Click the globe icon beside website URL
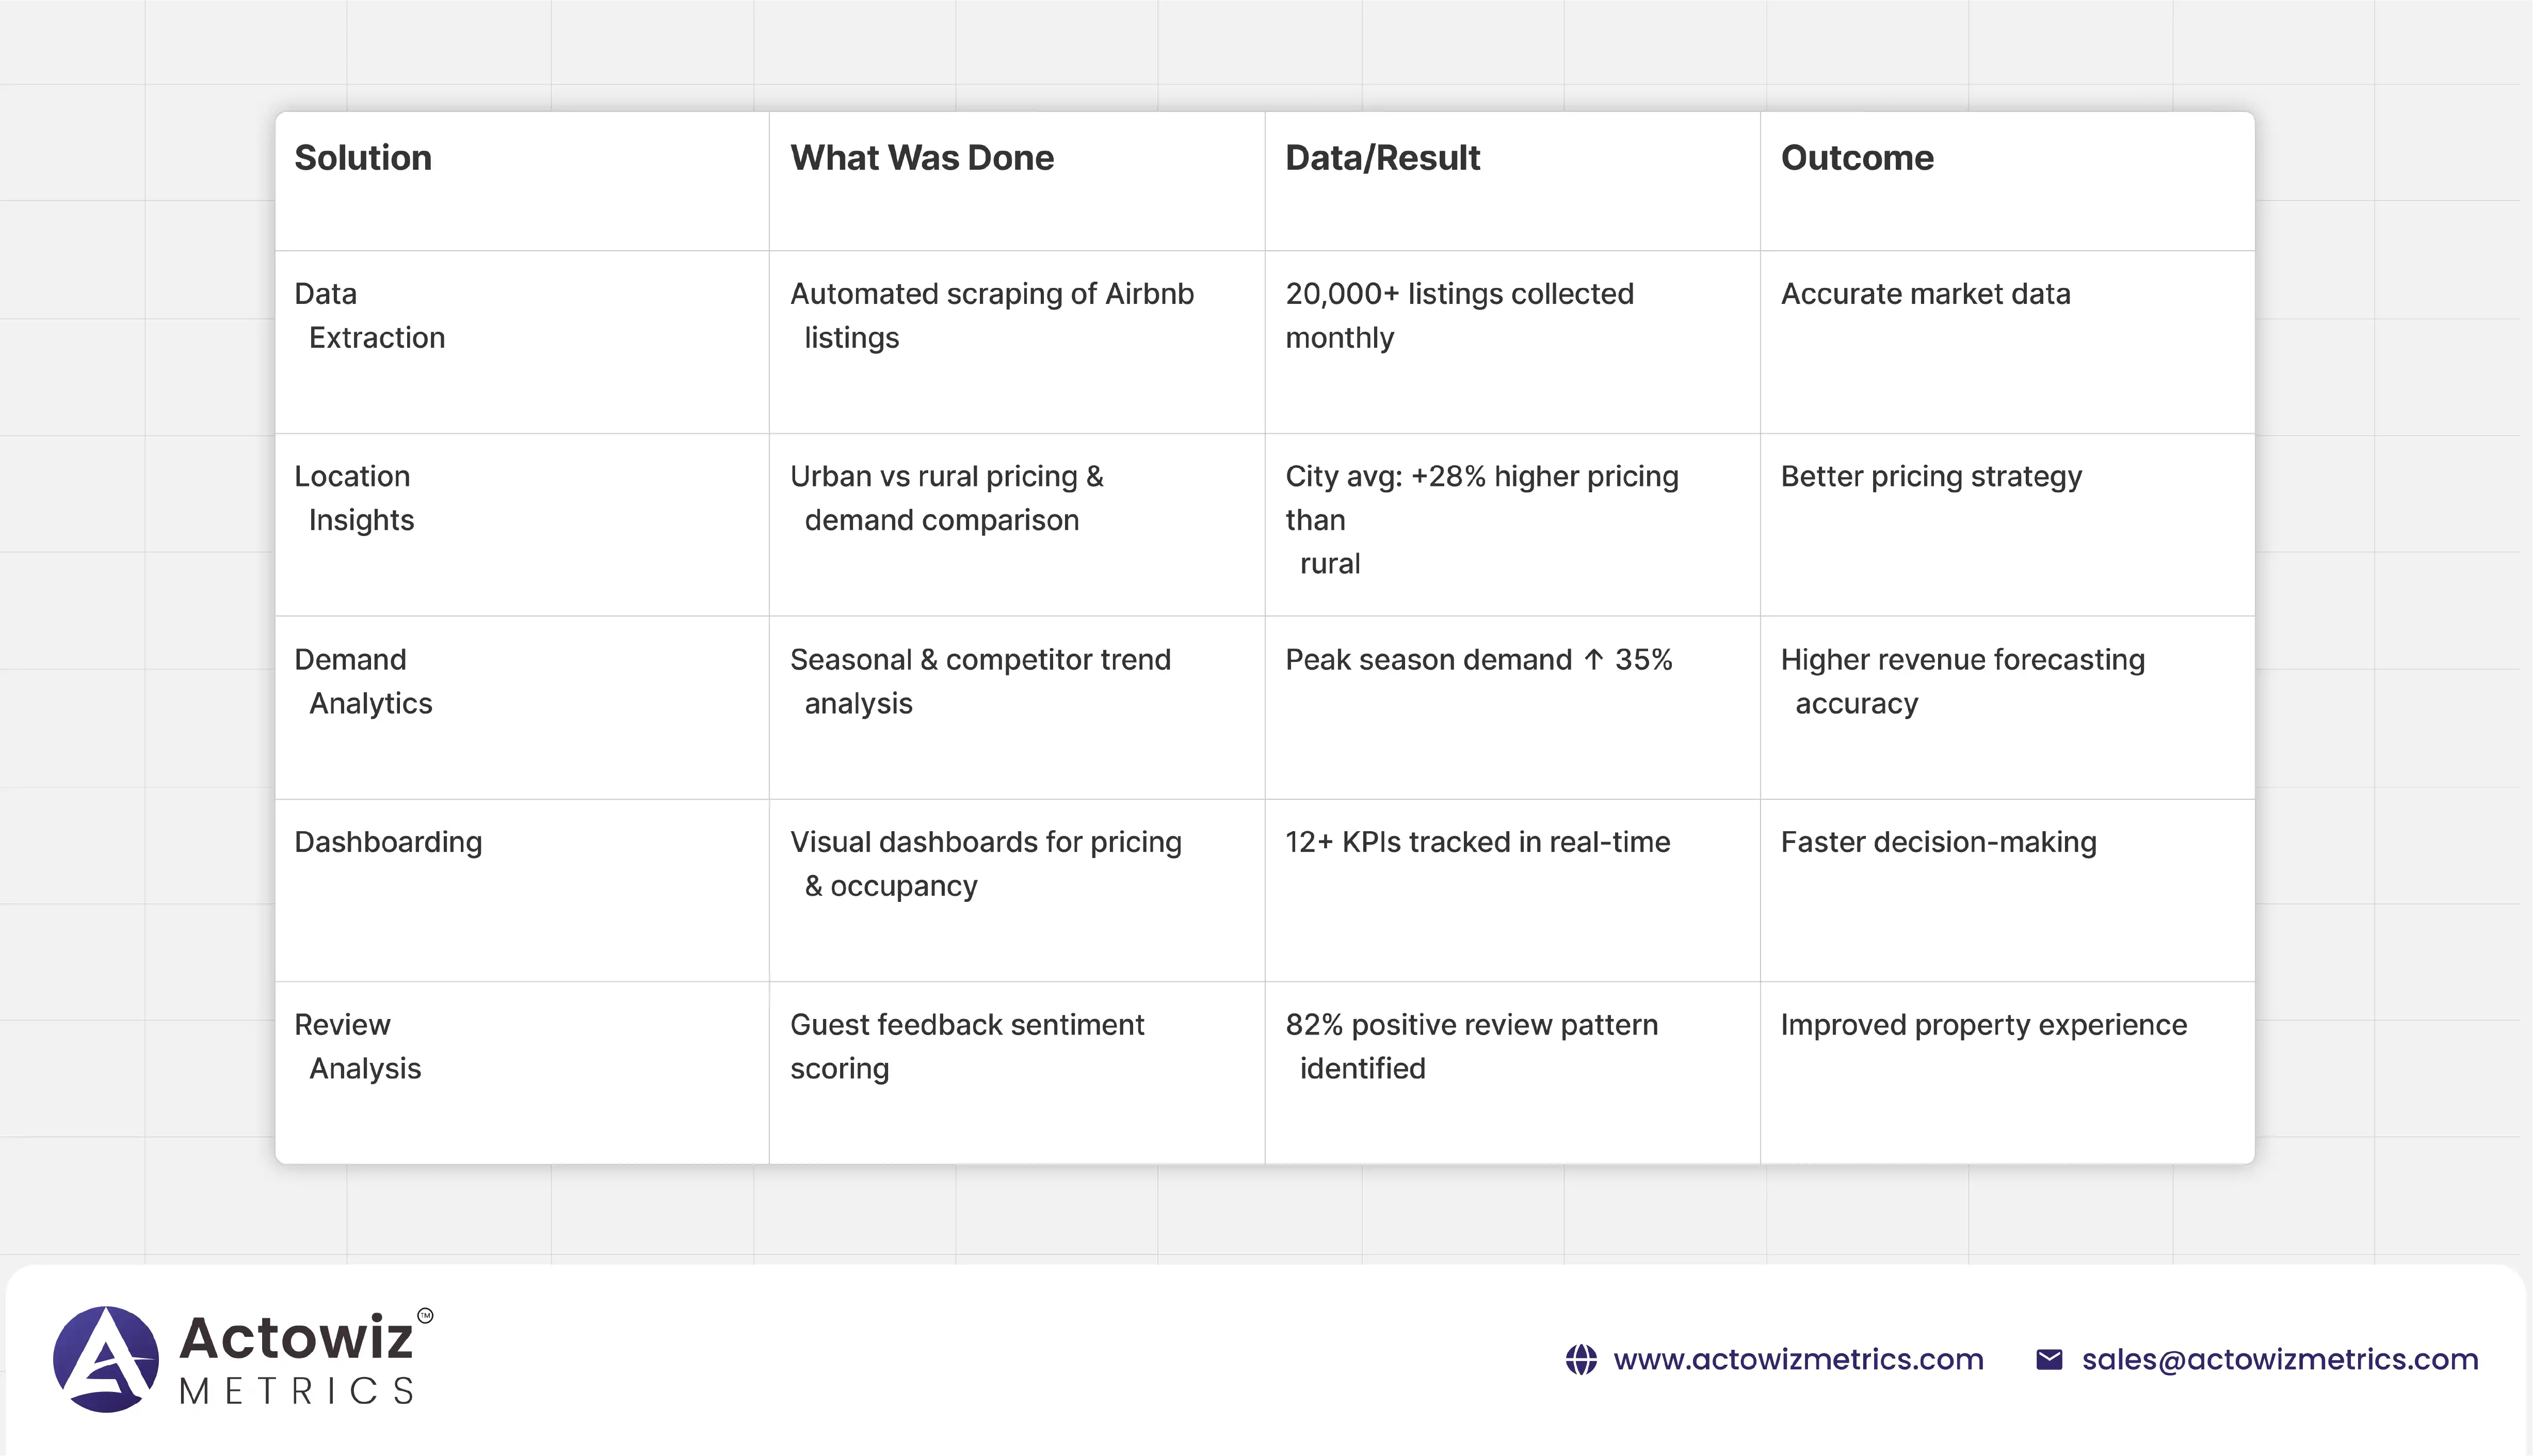Viewport: 2533px width, 1456px height. [1581, 1360]
